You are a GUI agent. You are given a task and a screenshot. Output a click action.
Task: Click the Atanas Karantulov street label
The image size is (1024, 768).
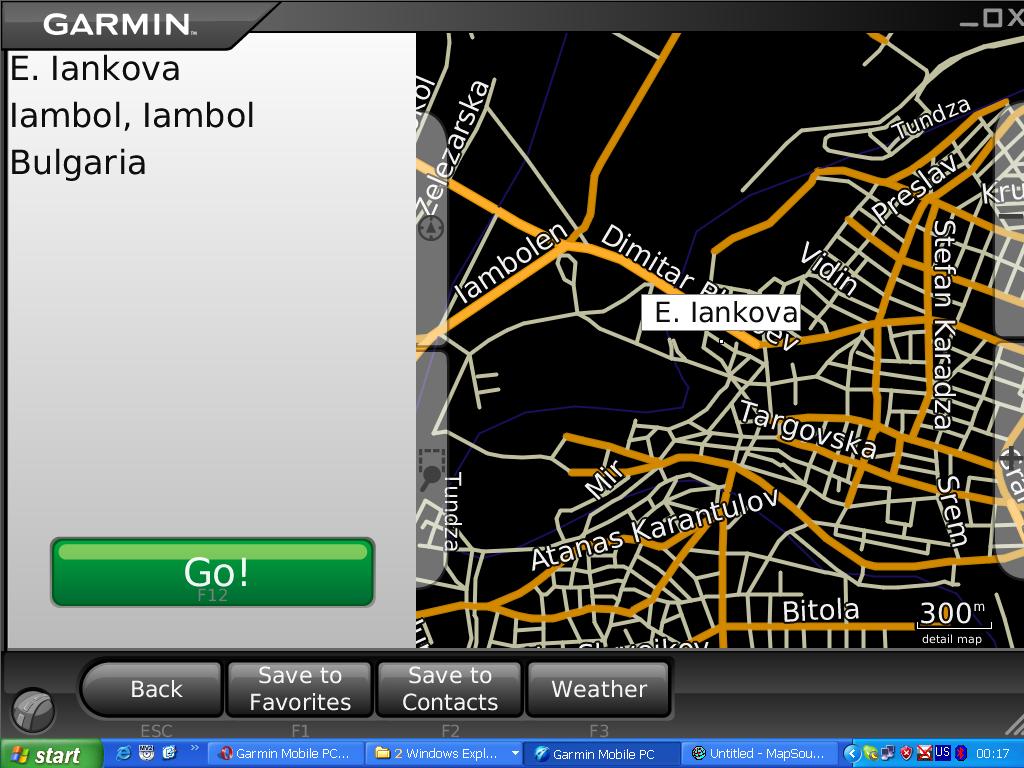point(655,528)
